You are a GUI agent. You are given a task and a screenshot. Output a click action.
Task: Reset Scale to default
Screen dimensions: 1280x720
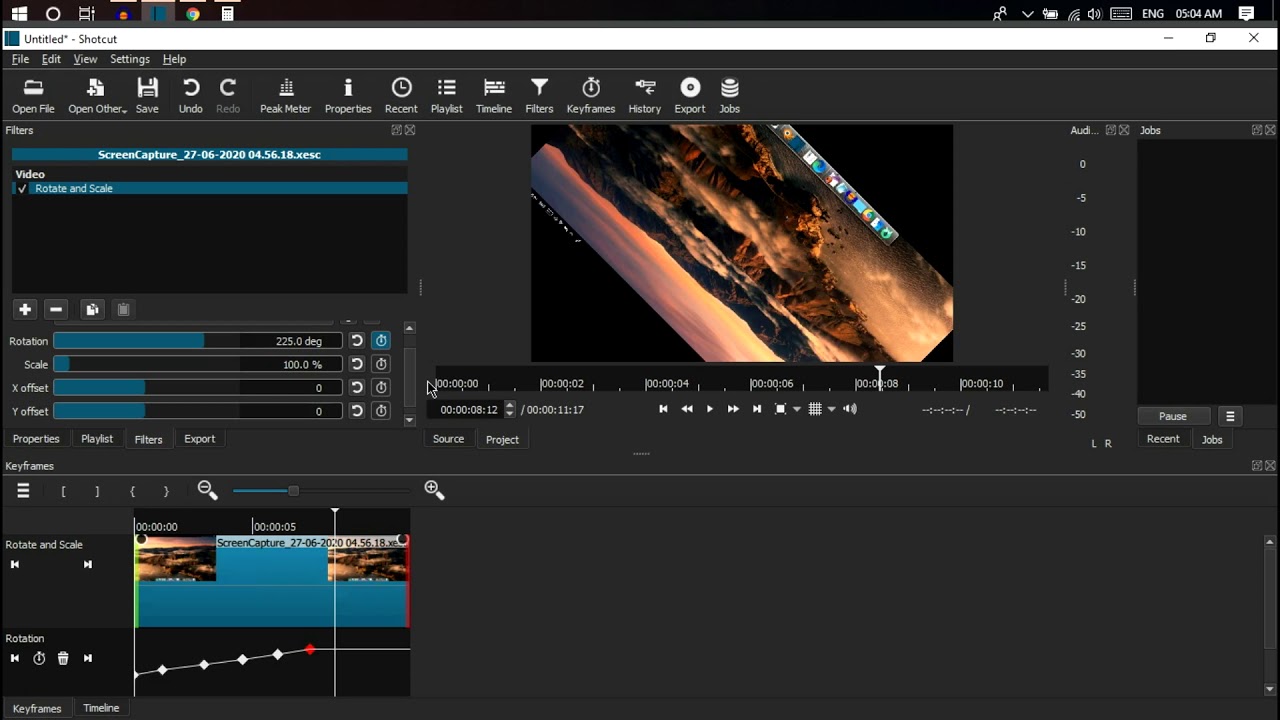[357, 364]
